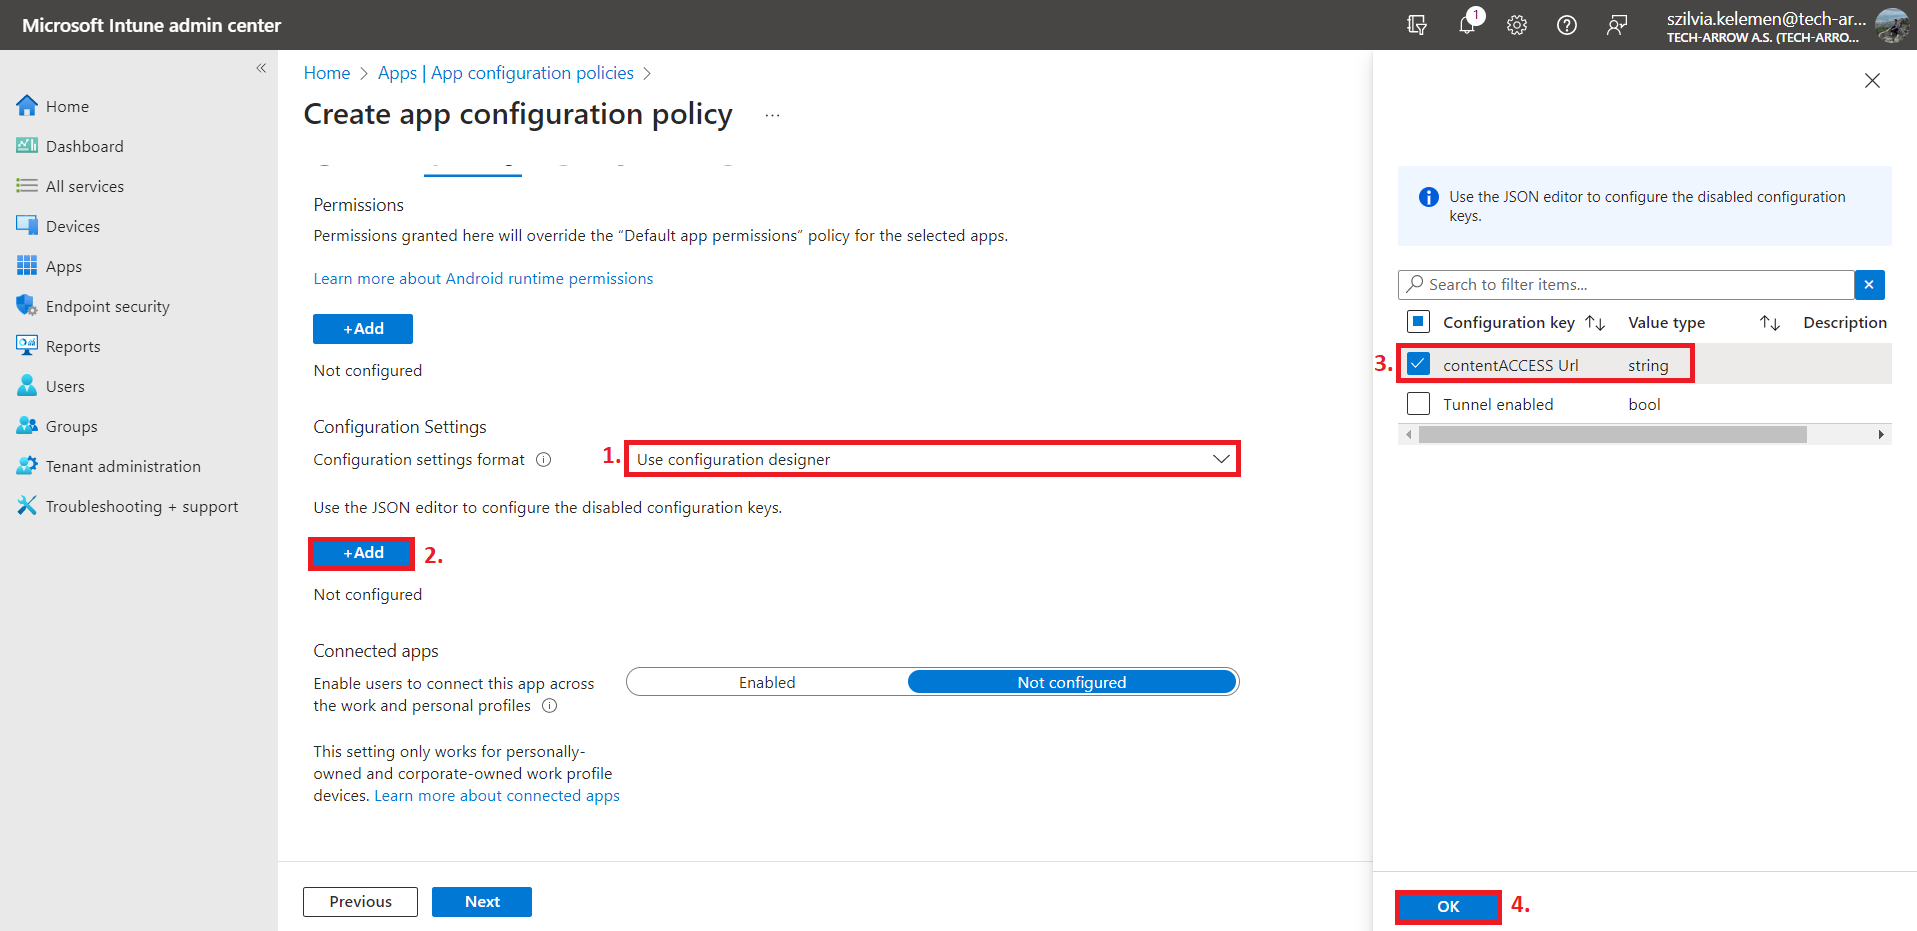1917x931 pixels.
Task: Sort by Configuration key column arrows
Action: (x=1595, y=323)
